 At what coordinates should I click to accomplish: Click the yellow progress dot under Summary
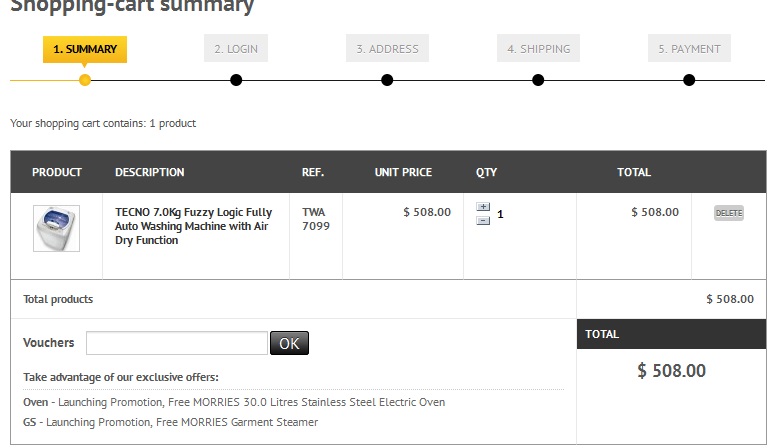pyautogui.click(x=85, y=80)
